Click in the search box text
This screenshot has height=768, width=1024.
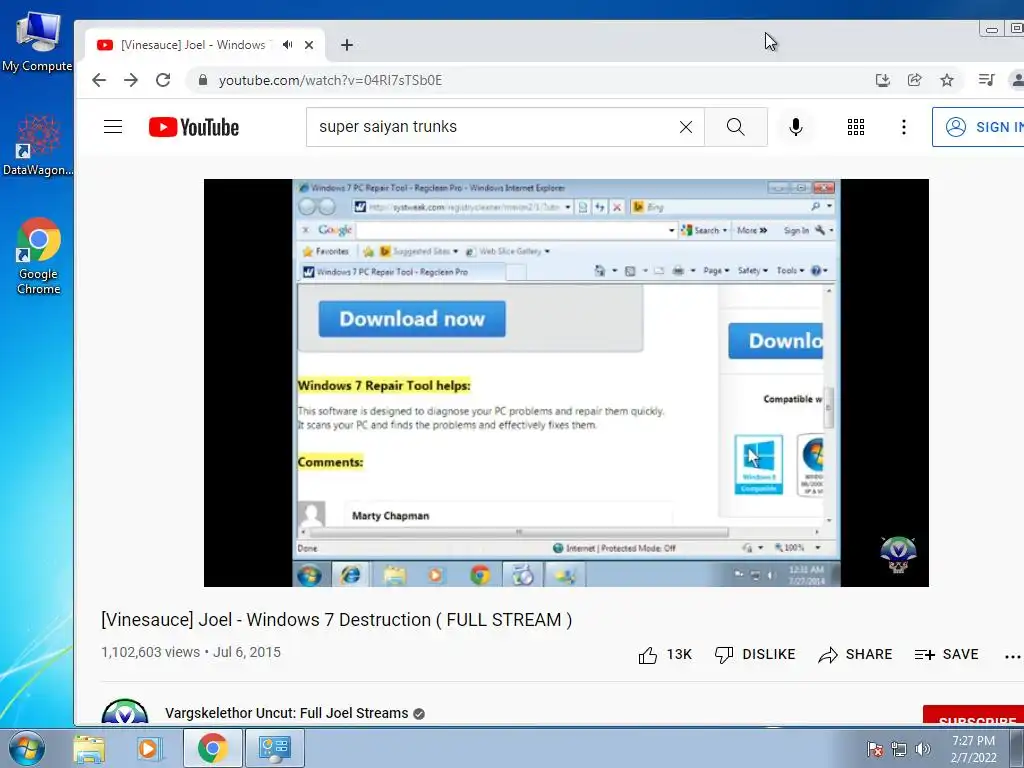coord(388,127)
